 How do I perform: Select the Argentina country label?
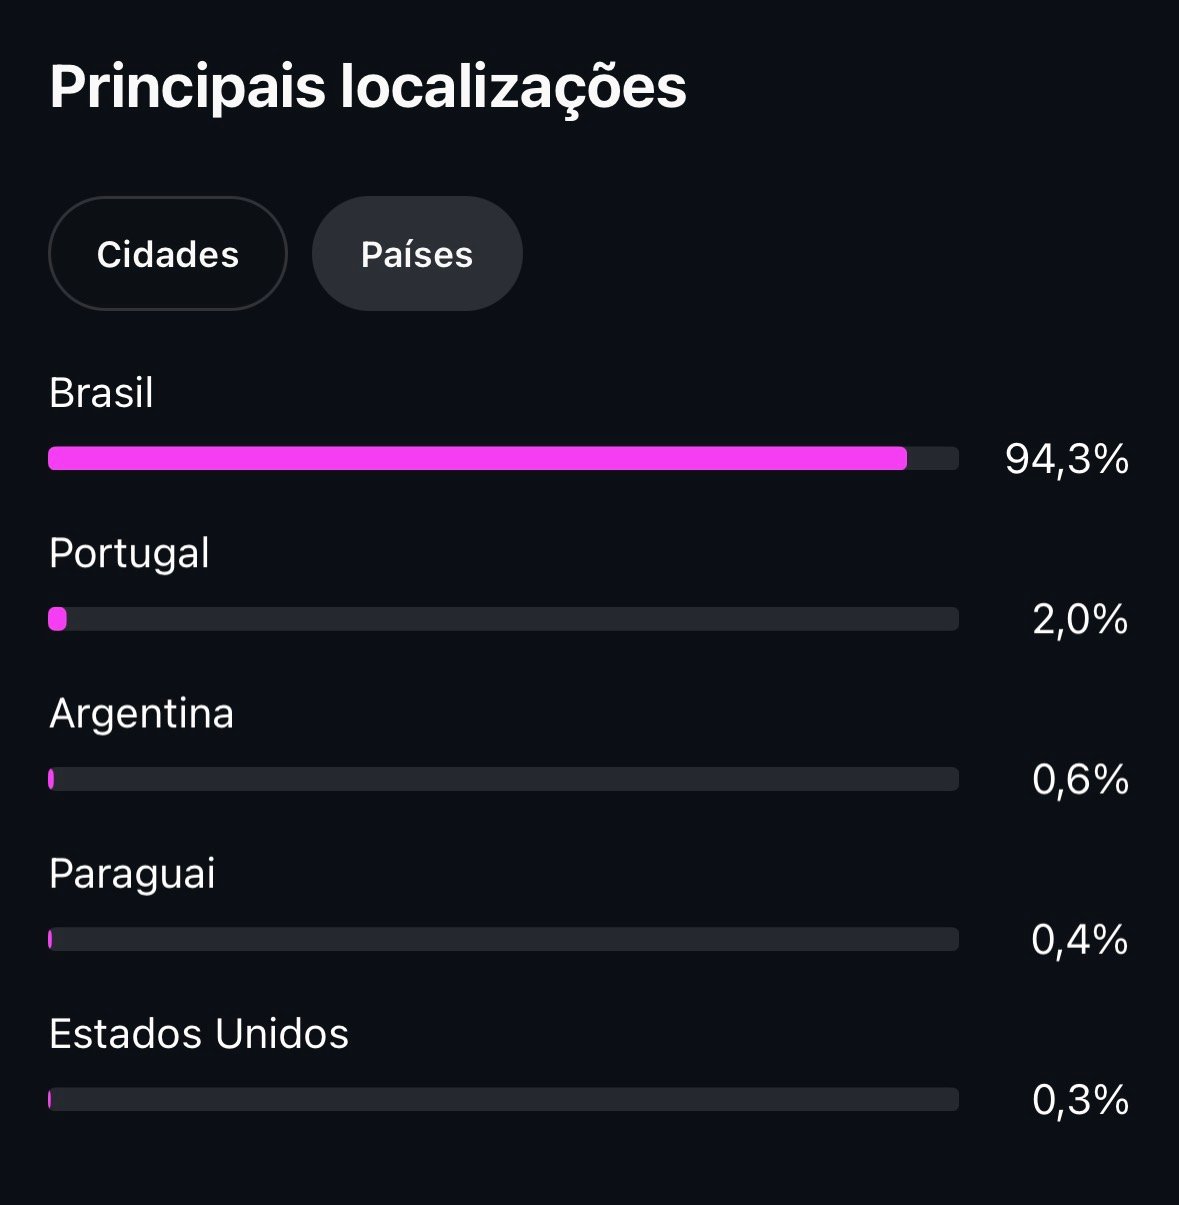click(141, 714)
